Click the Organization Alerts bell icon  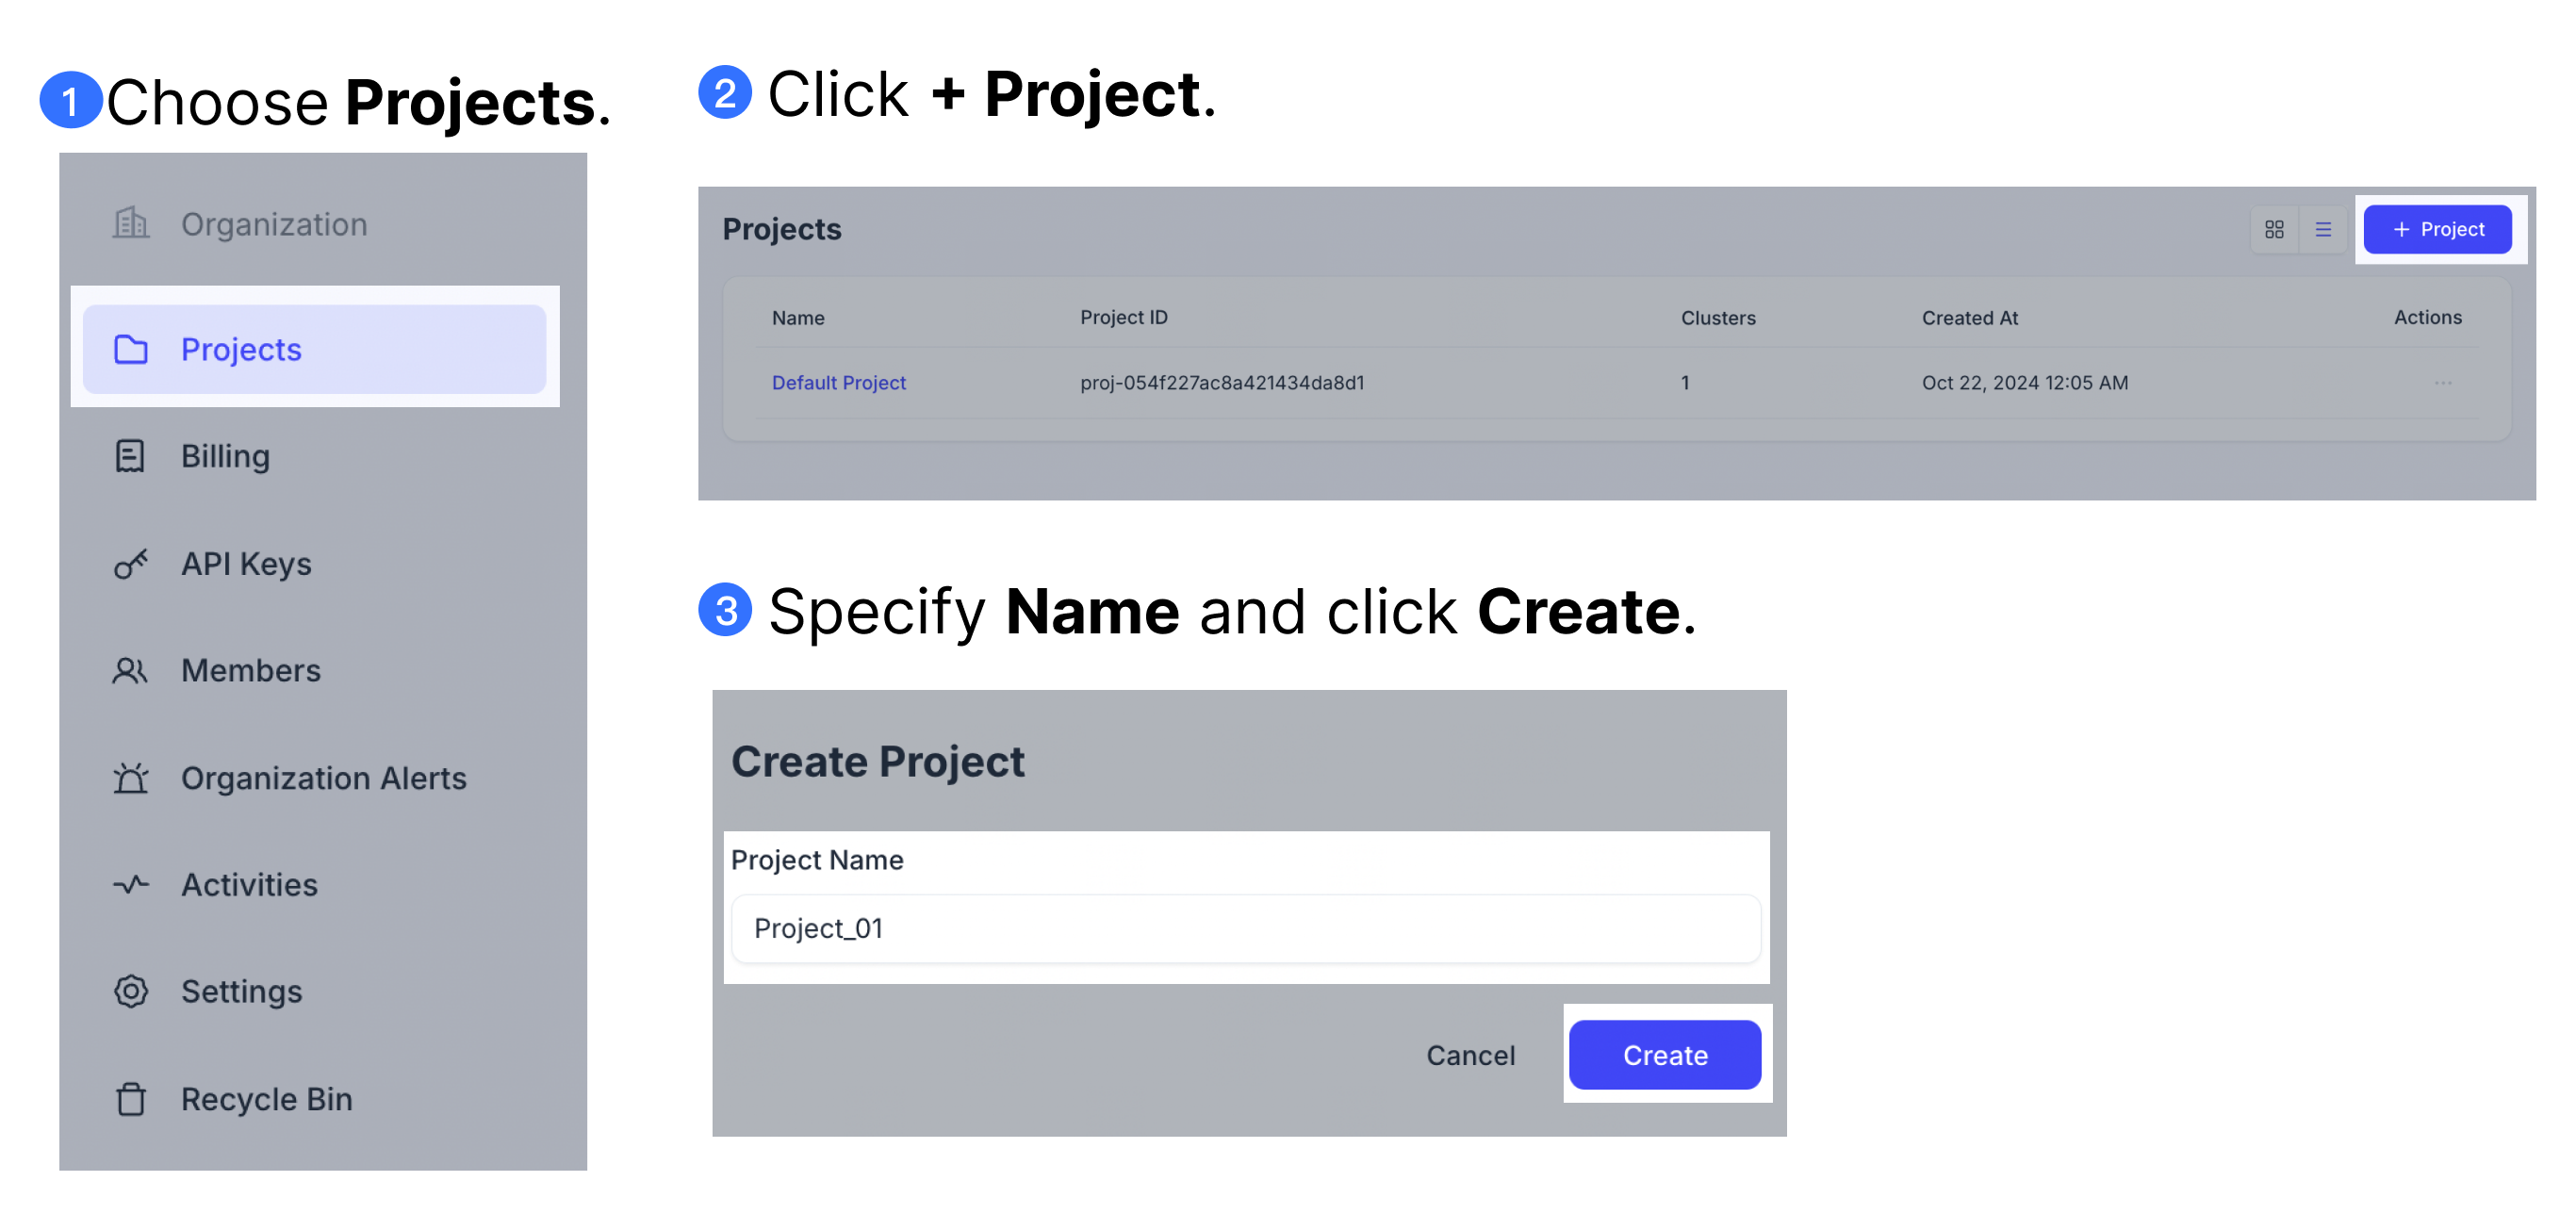click(x=131, y=777)
